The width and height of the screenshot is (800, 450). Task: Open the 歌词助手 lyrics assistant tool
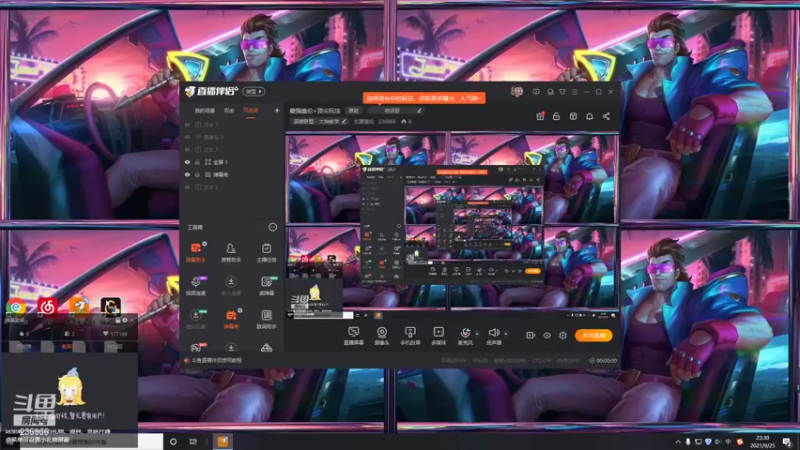pos(266,318)
